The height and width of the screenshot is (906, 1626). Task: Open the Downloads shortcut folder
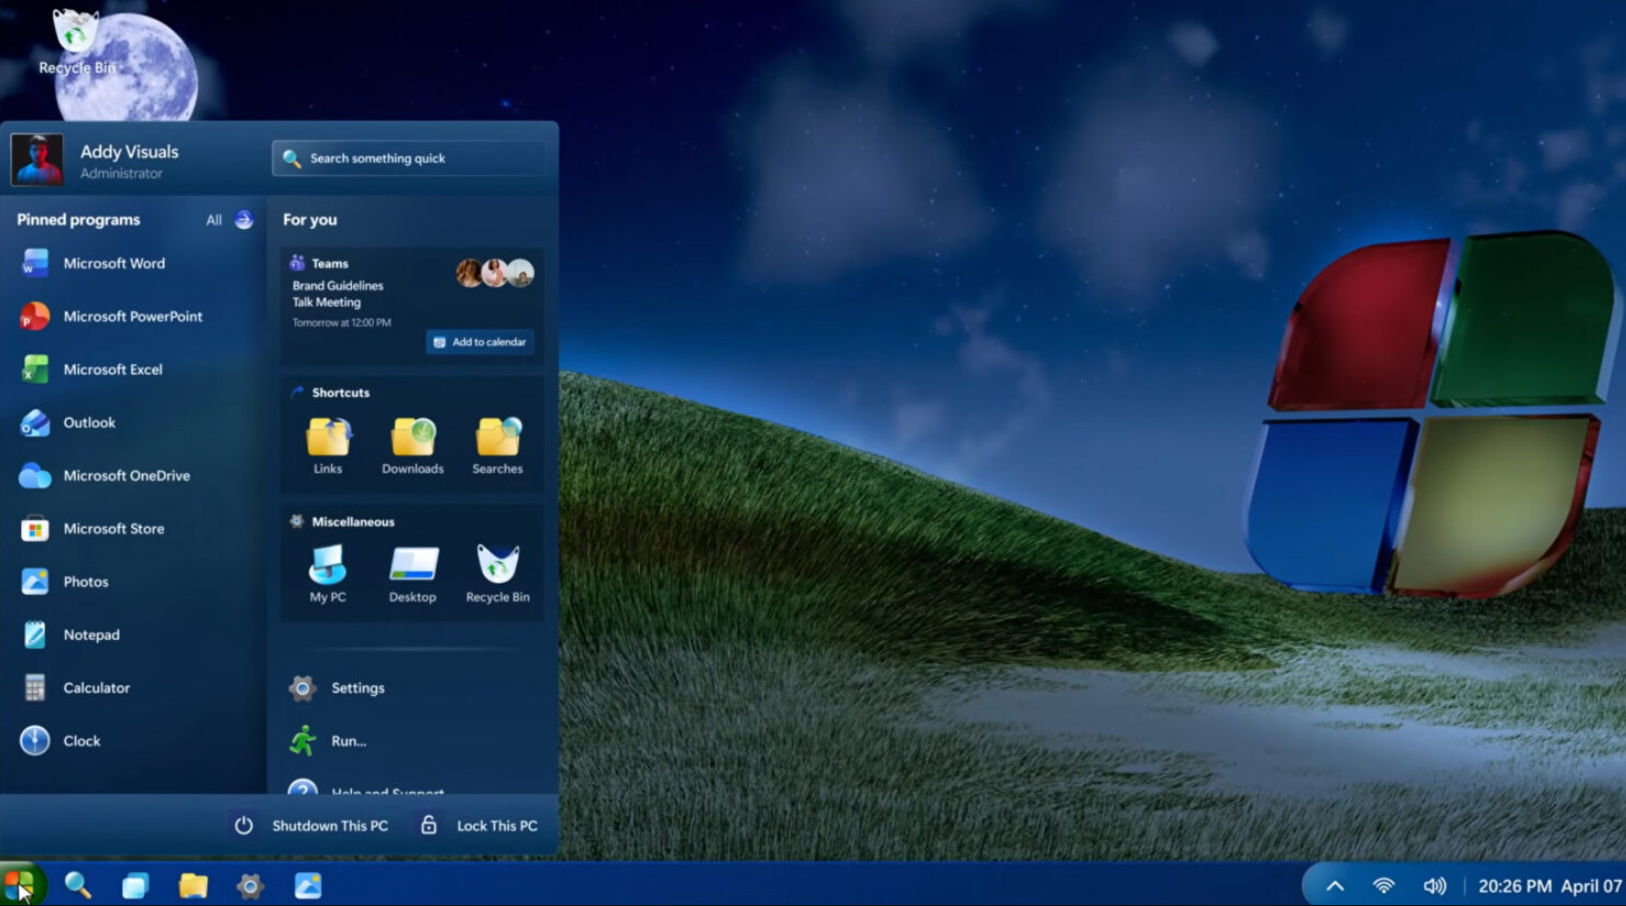tap(412, 440)
